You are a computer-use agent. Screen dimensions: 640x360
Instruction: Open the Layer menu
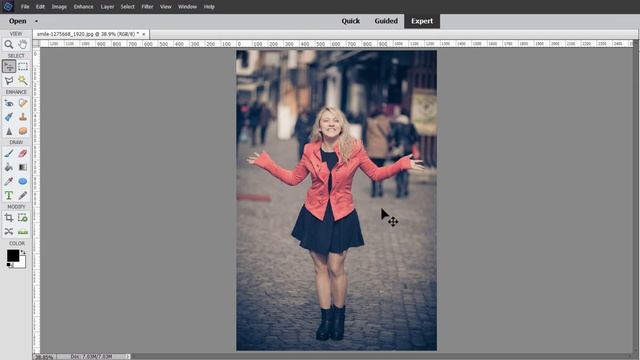tap(107, 7)
